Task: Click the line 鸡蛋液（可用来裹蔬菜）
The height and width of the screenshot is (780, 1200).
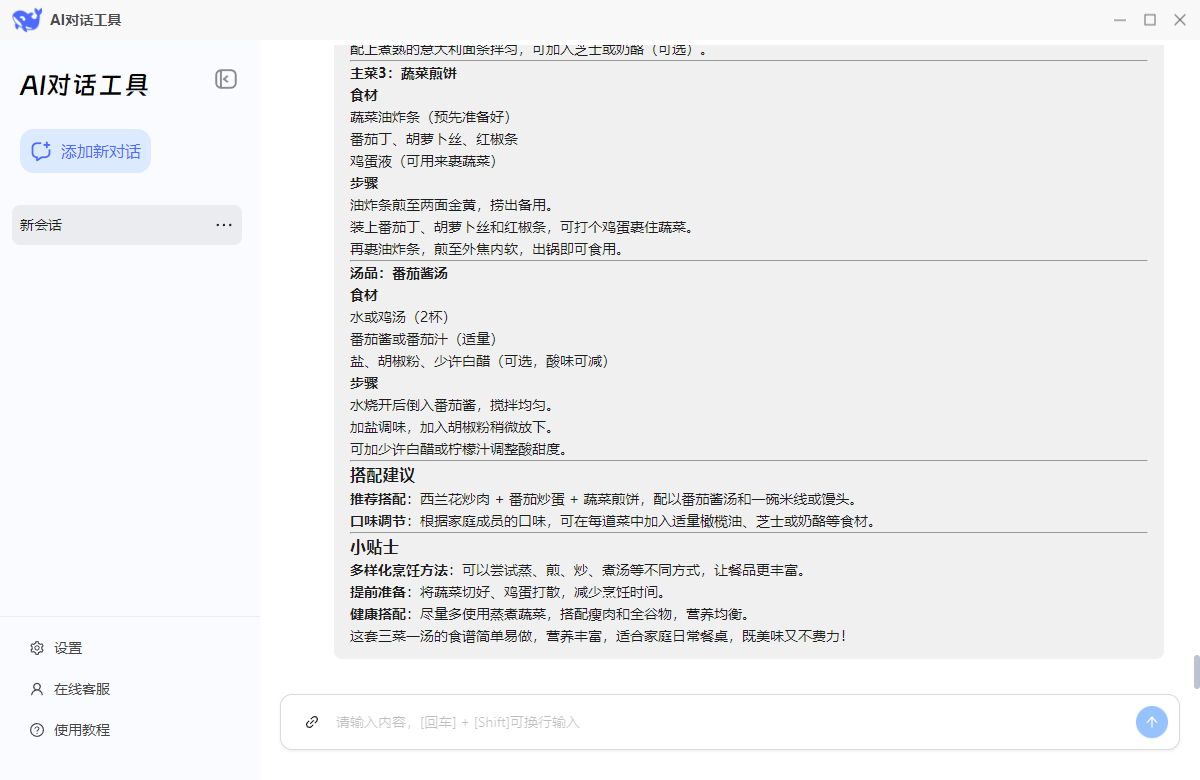Action: [424, 161]
